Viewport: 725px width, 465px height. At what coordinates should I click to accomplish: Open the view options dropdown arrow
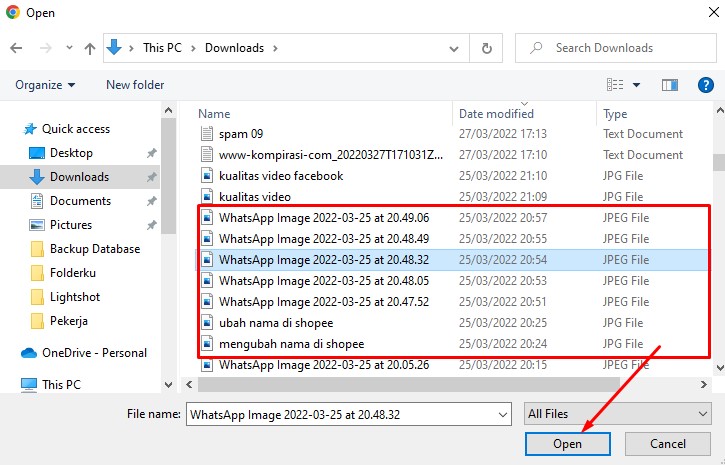pyautogui.click(x=637, y=85)
